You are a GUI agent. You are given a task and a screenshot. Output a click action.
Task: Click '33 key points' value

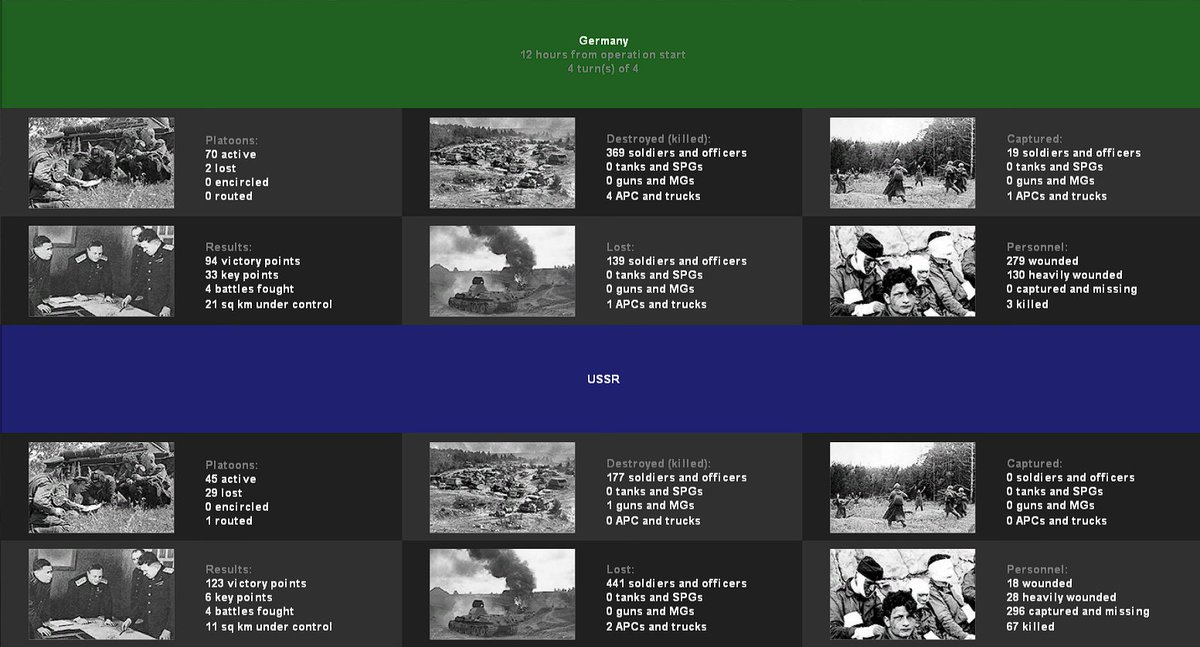[x=242, y=275]
